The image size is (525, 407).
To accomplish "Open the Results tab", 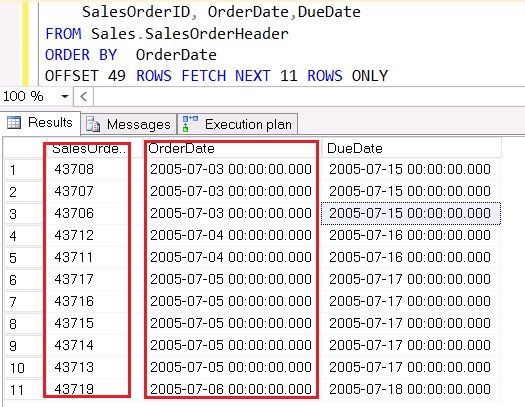I will click(x=40, y=123).
